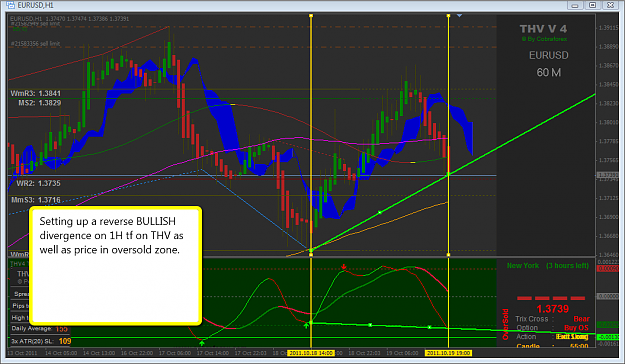Click the red down arrow signal in indicator window
This screenshot has height=364, width=625.
coord(344,266)
